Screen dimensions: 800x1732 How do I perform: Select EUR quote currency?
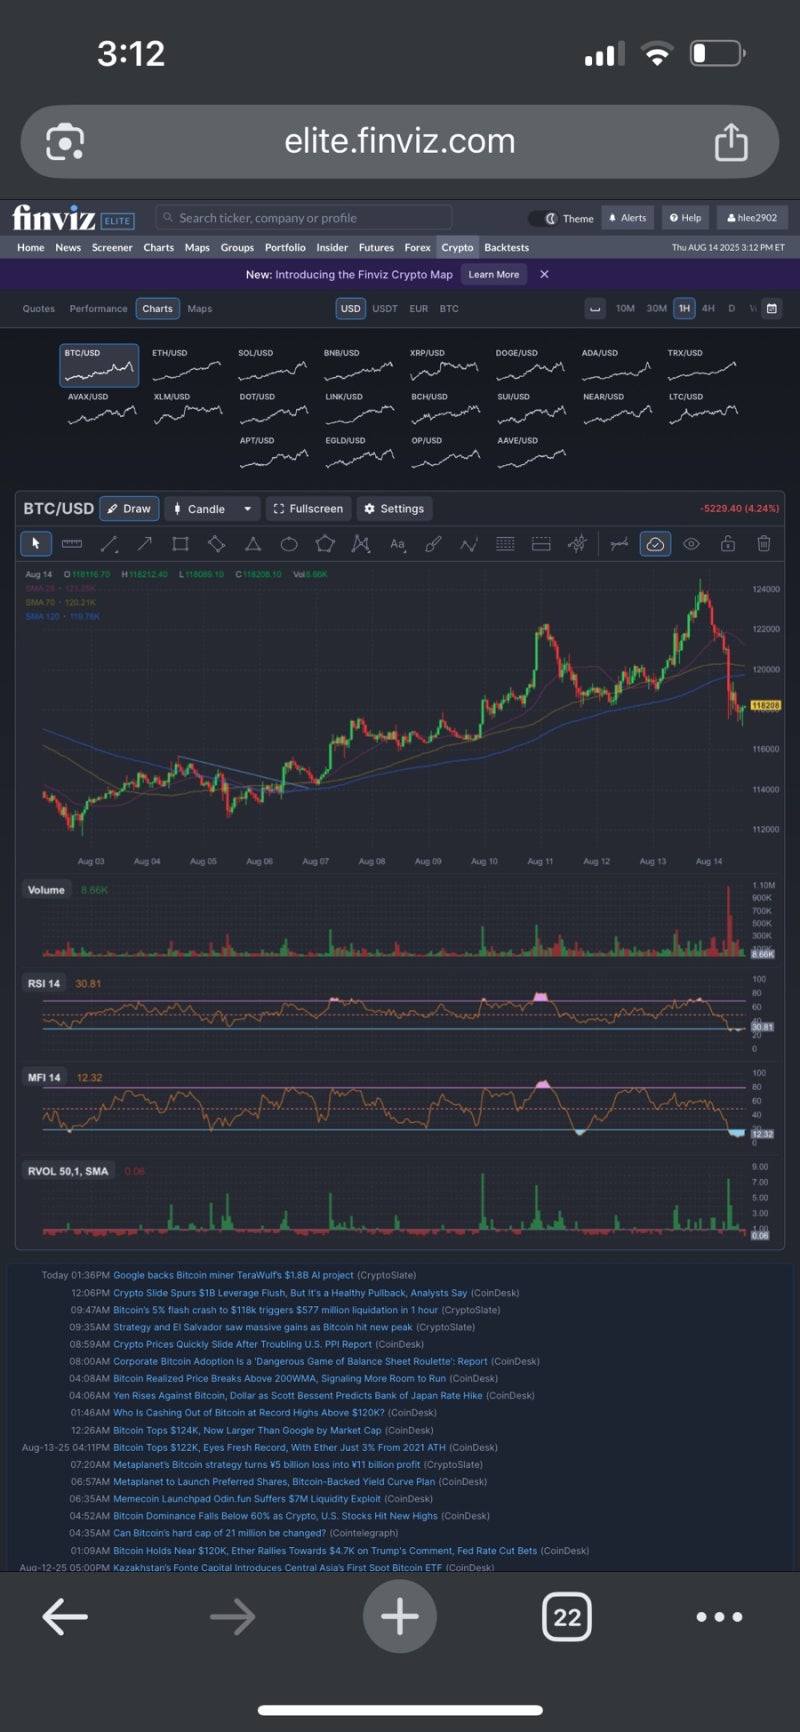pyautogui.click(x=419, y=309)
